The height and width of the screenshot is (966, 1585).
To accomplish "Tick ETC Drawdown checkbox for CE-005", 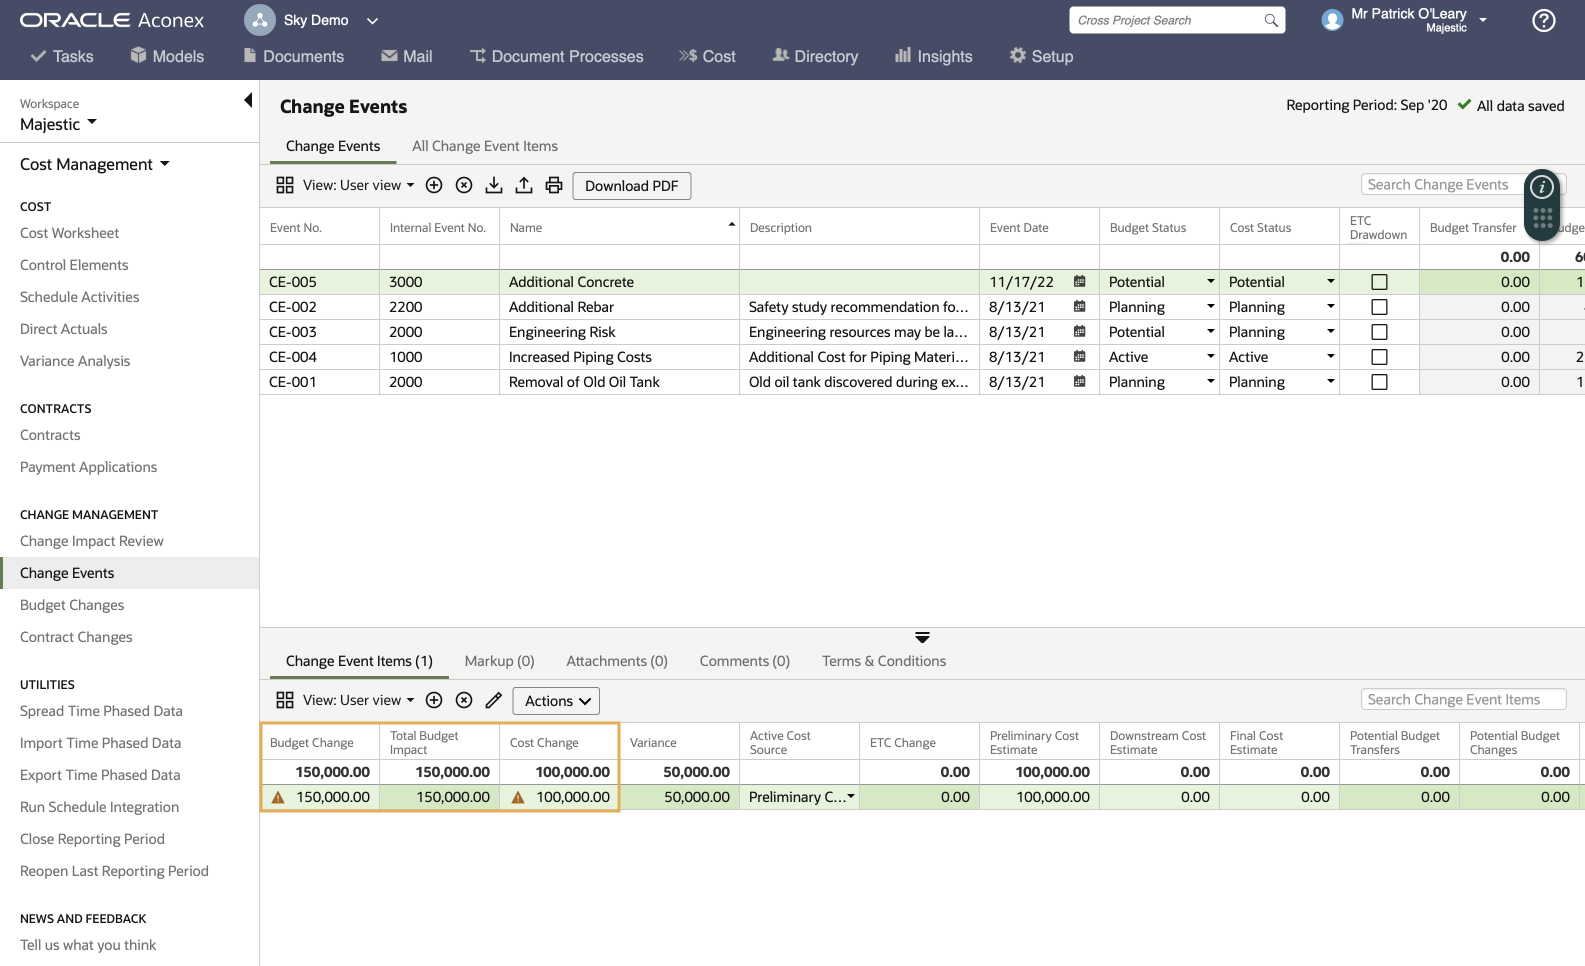I will point(1379,282).
